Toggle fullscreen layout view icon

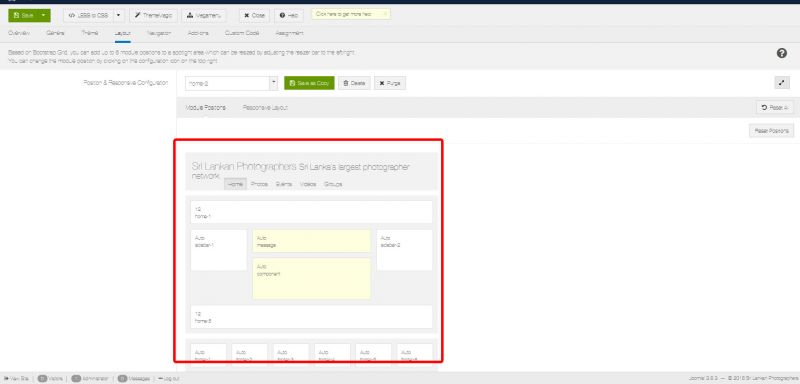782,83
